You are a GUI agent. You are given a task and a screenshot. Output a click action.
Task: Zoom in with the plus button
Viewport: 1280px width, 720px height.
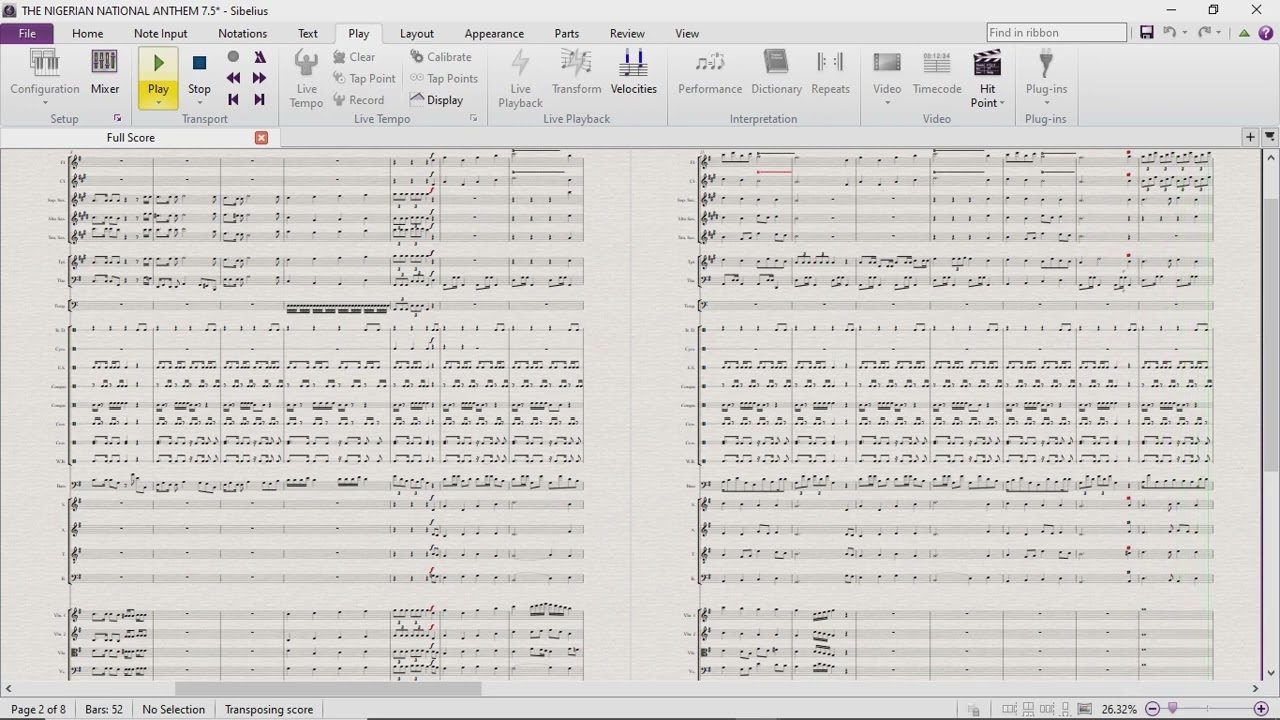[1261, 709]
